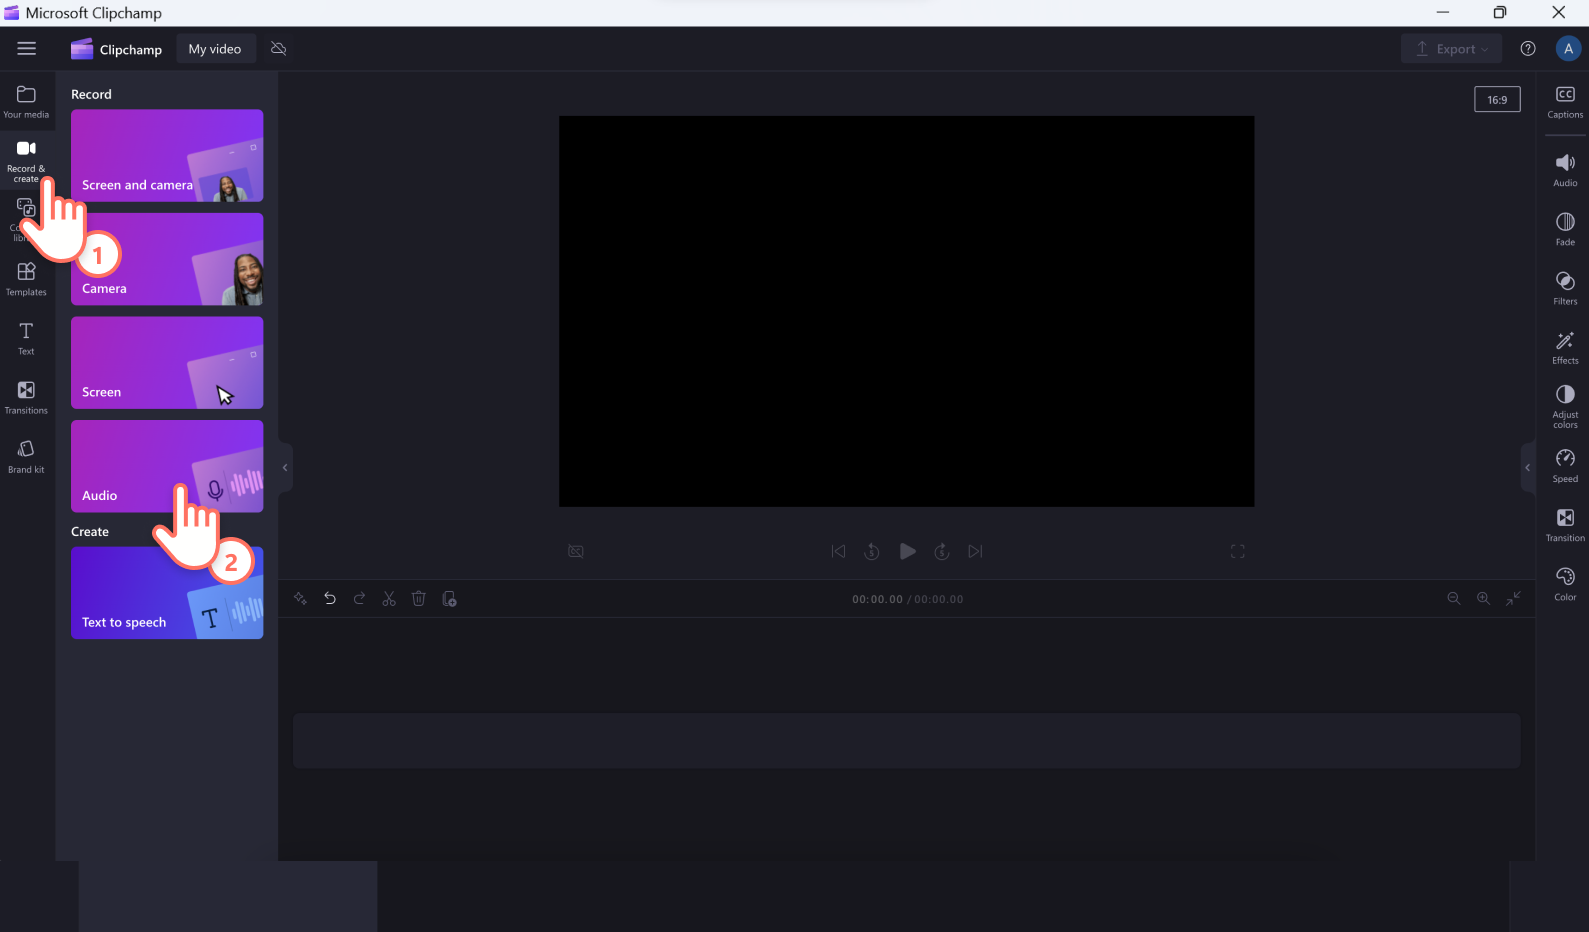Screen dimensions: 1589x932
Task: Minimize the Clipchamp window
Action: (x=1443, y=12)
